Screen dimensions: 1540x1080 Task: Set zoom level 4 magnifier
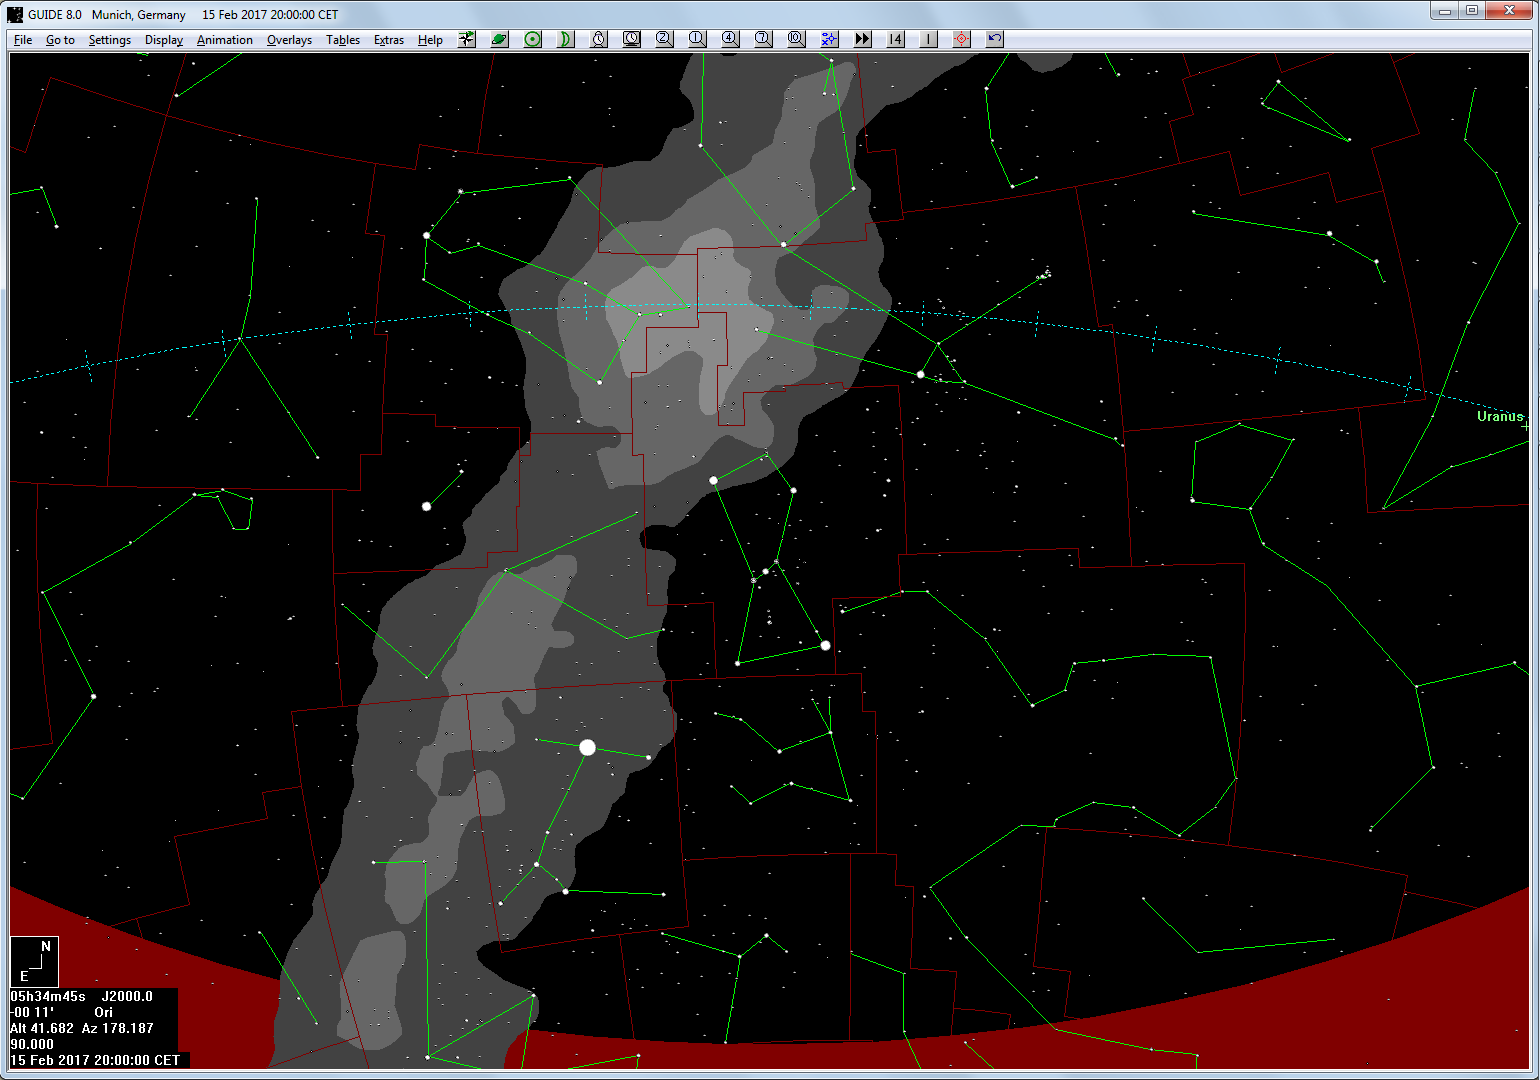730,39
